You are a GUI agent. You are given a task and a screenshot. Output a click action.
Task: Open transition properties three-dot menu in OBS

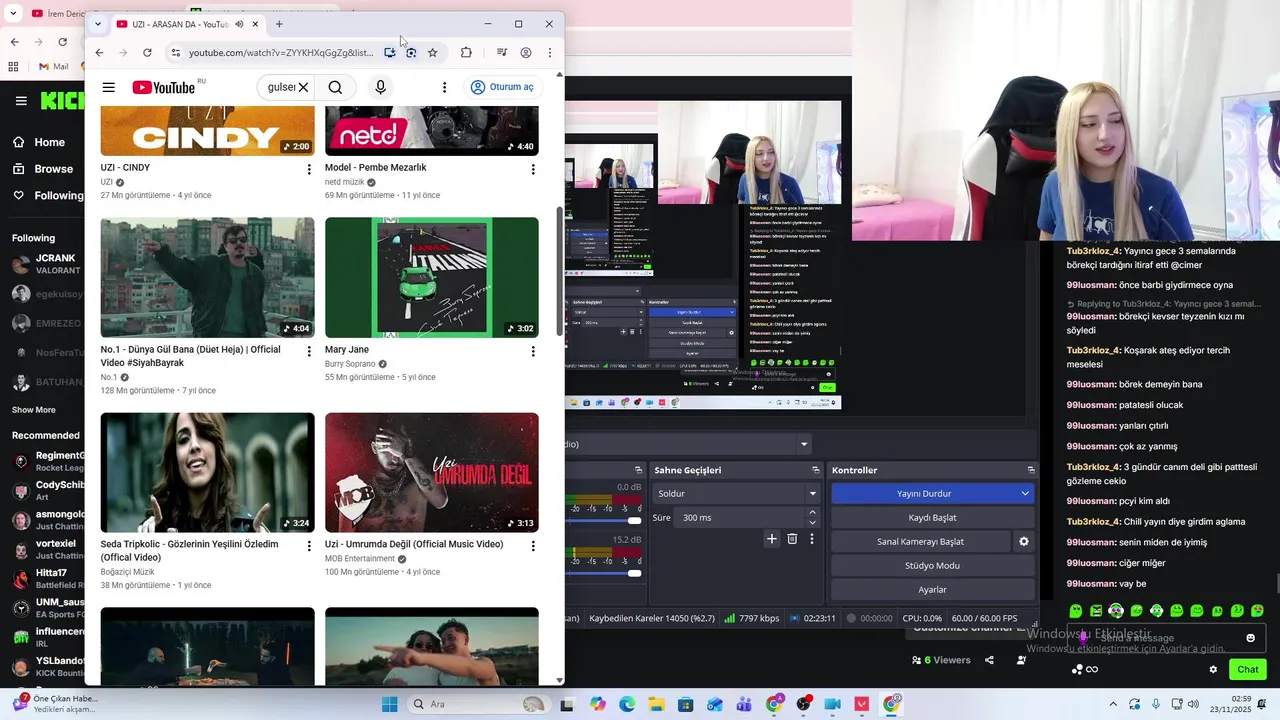(811, 539)
